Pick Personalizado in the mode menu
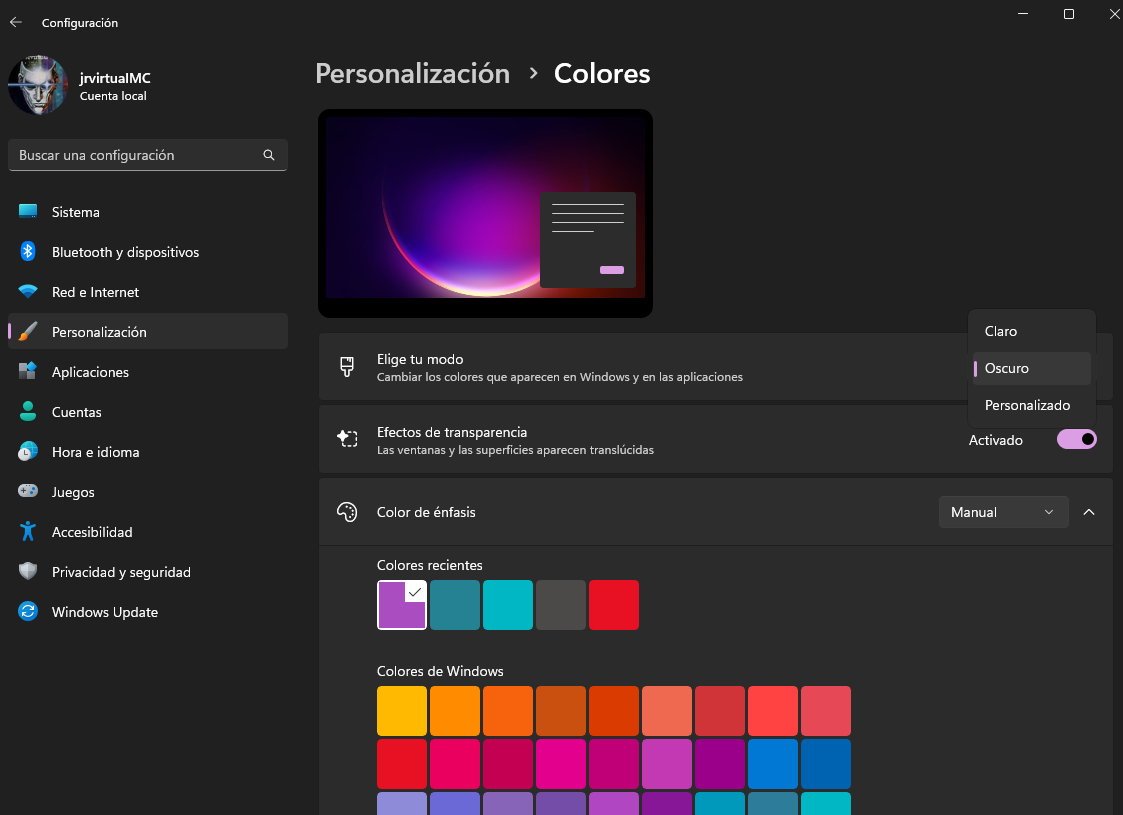1123x815 pixels. click(1031, 405)
